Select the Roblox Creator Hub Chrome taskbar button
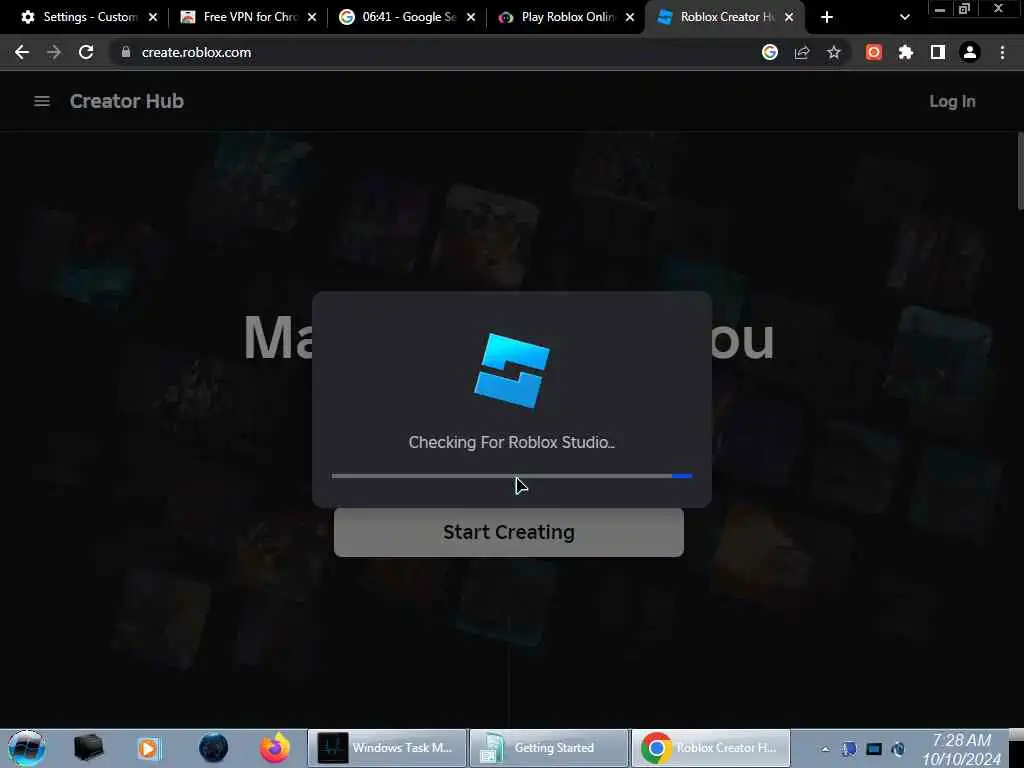Image resolution: width=1024 pixels, height=768 pixels. click(711, 748)
